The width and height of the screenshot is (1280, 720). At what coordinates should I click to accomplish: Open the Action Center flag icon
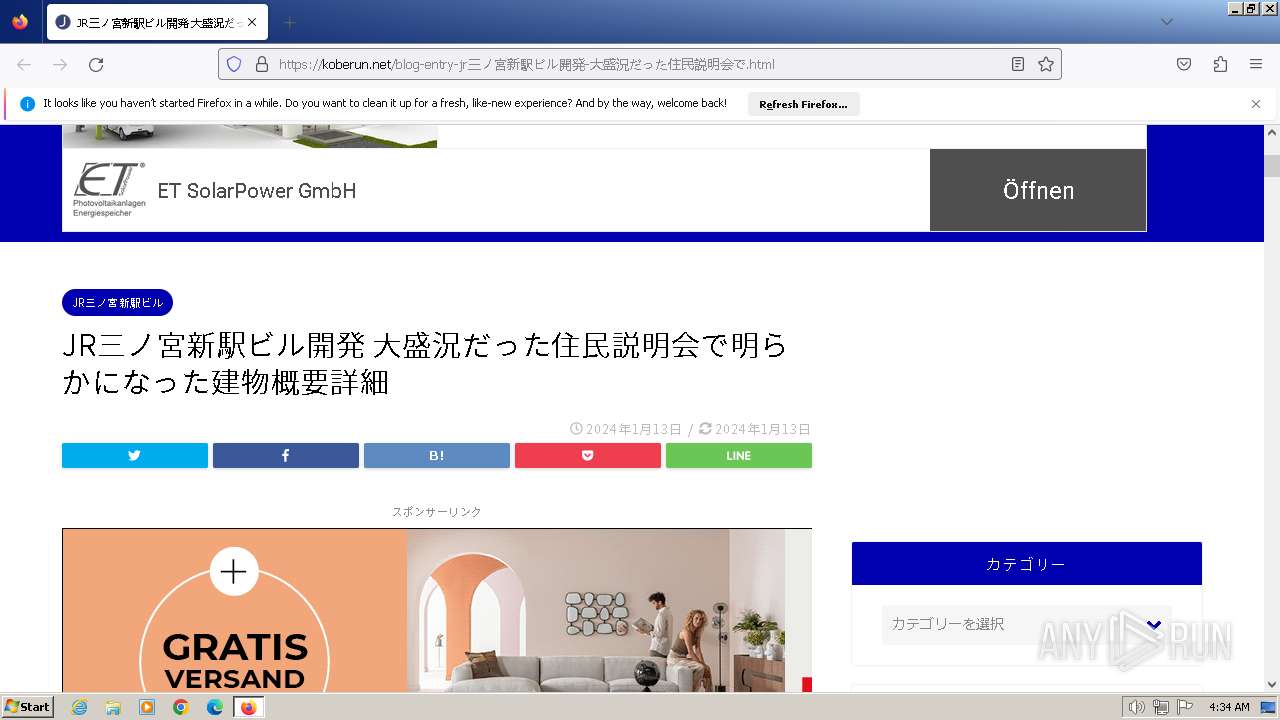1185,707
